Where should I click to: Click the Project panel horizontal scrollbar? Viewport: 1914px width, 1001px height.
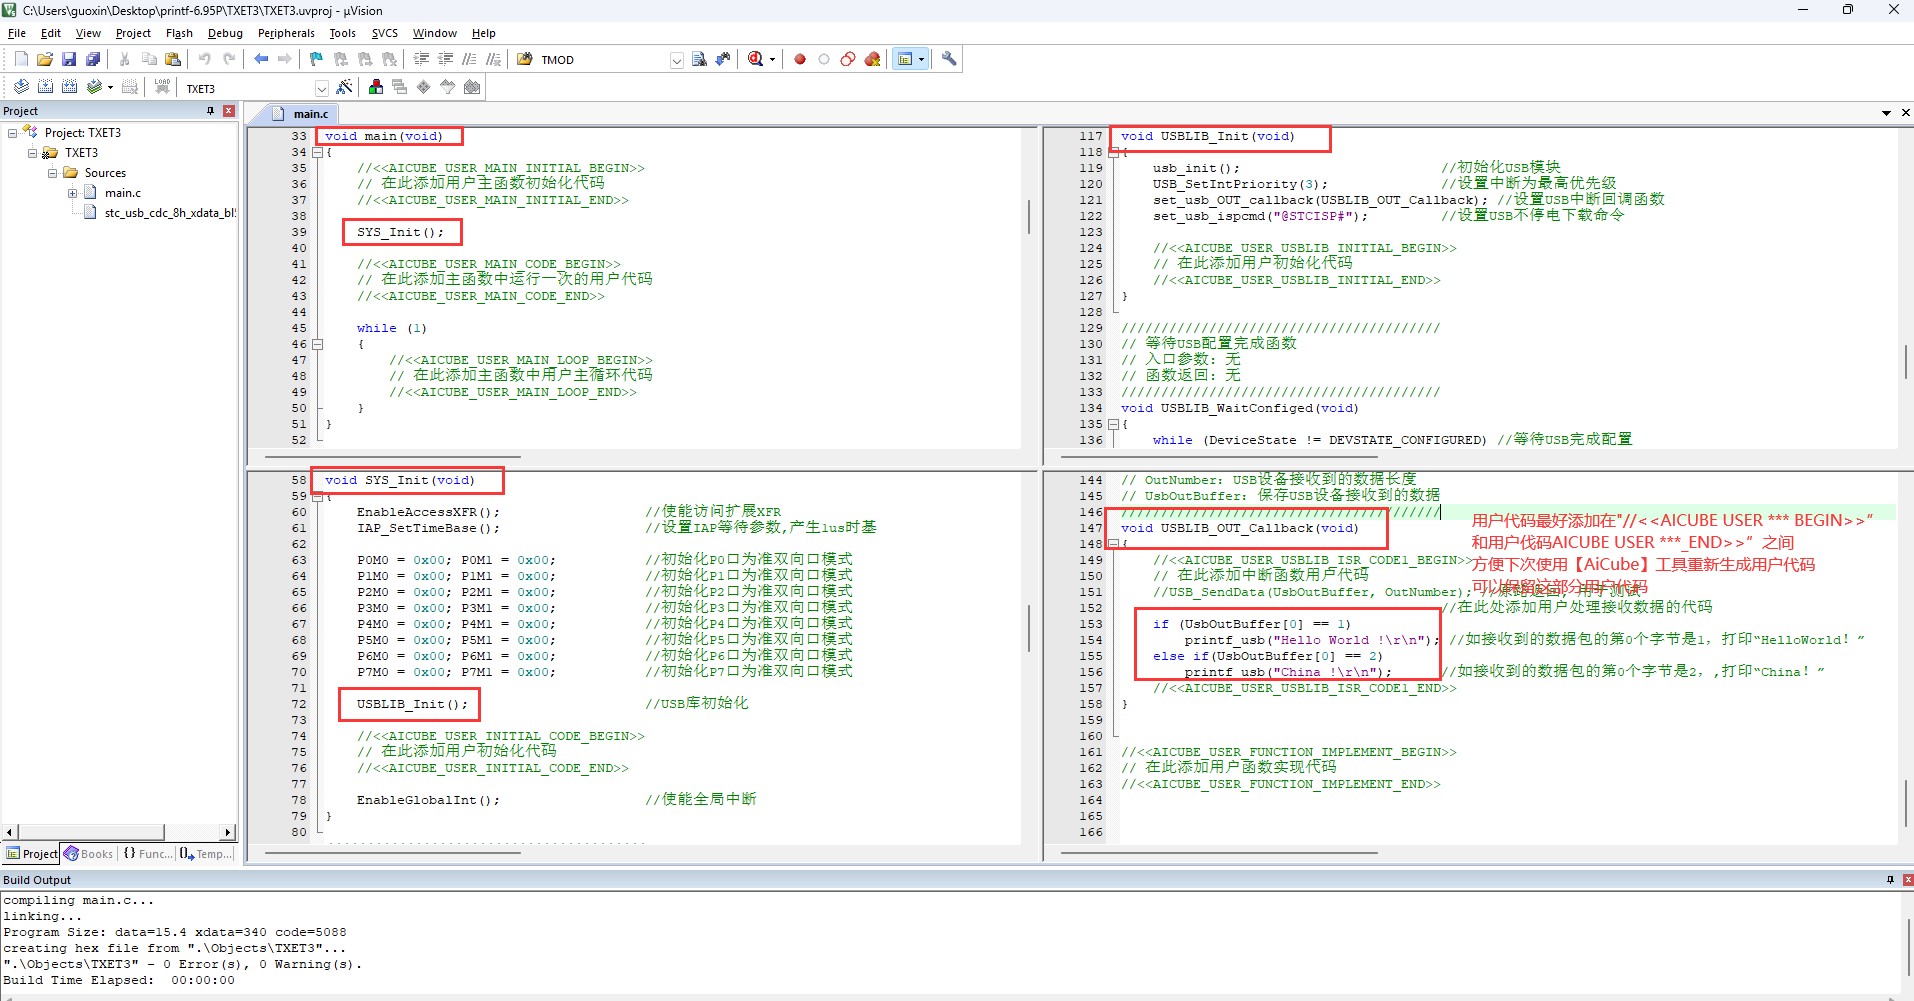pos(90,832)
